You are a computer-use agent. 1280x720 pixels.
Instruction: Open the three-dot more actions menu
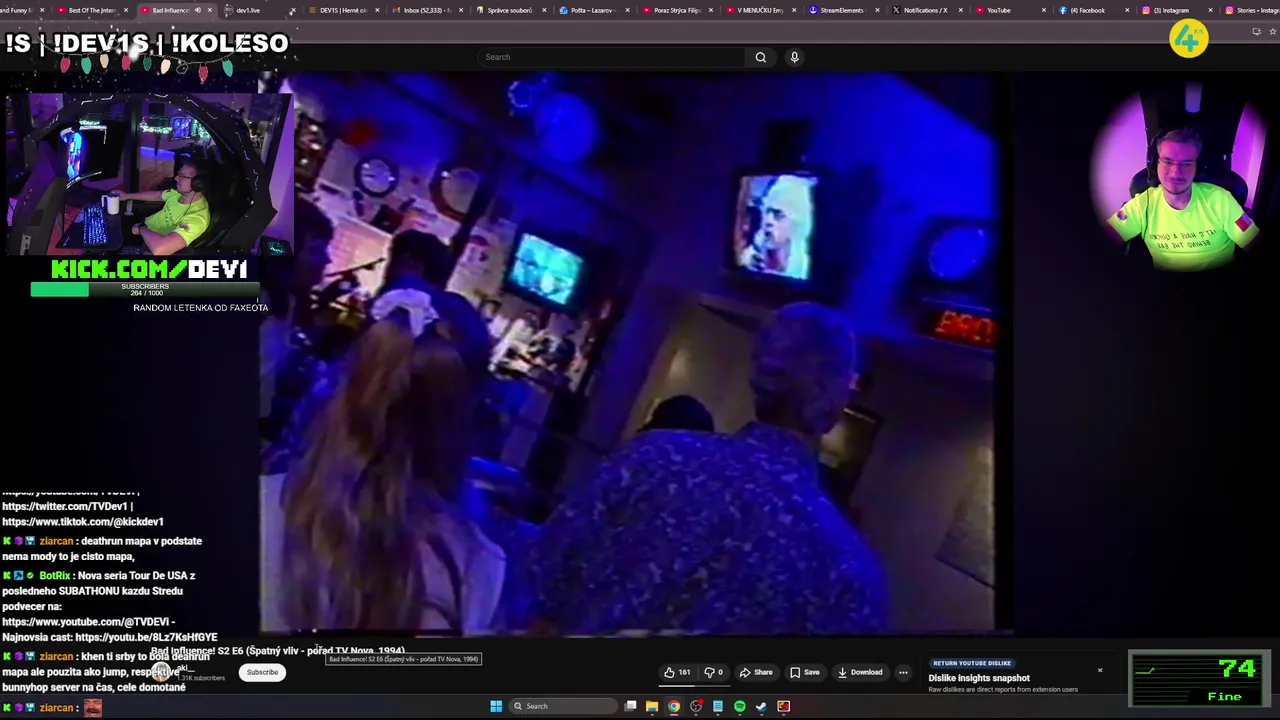pos(903,672)
